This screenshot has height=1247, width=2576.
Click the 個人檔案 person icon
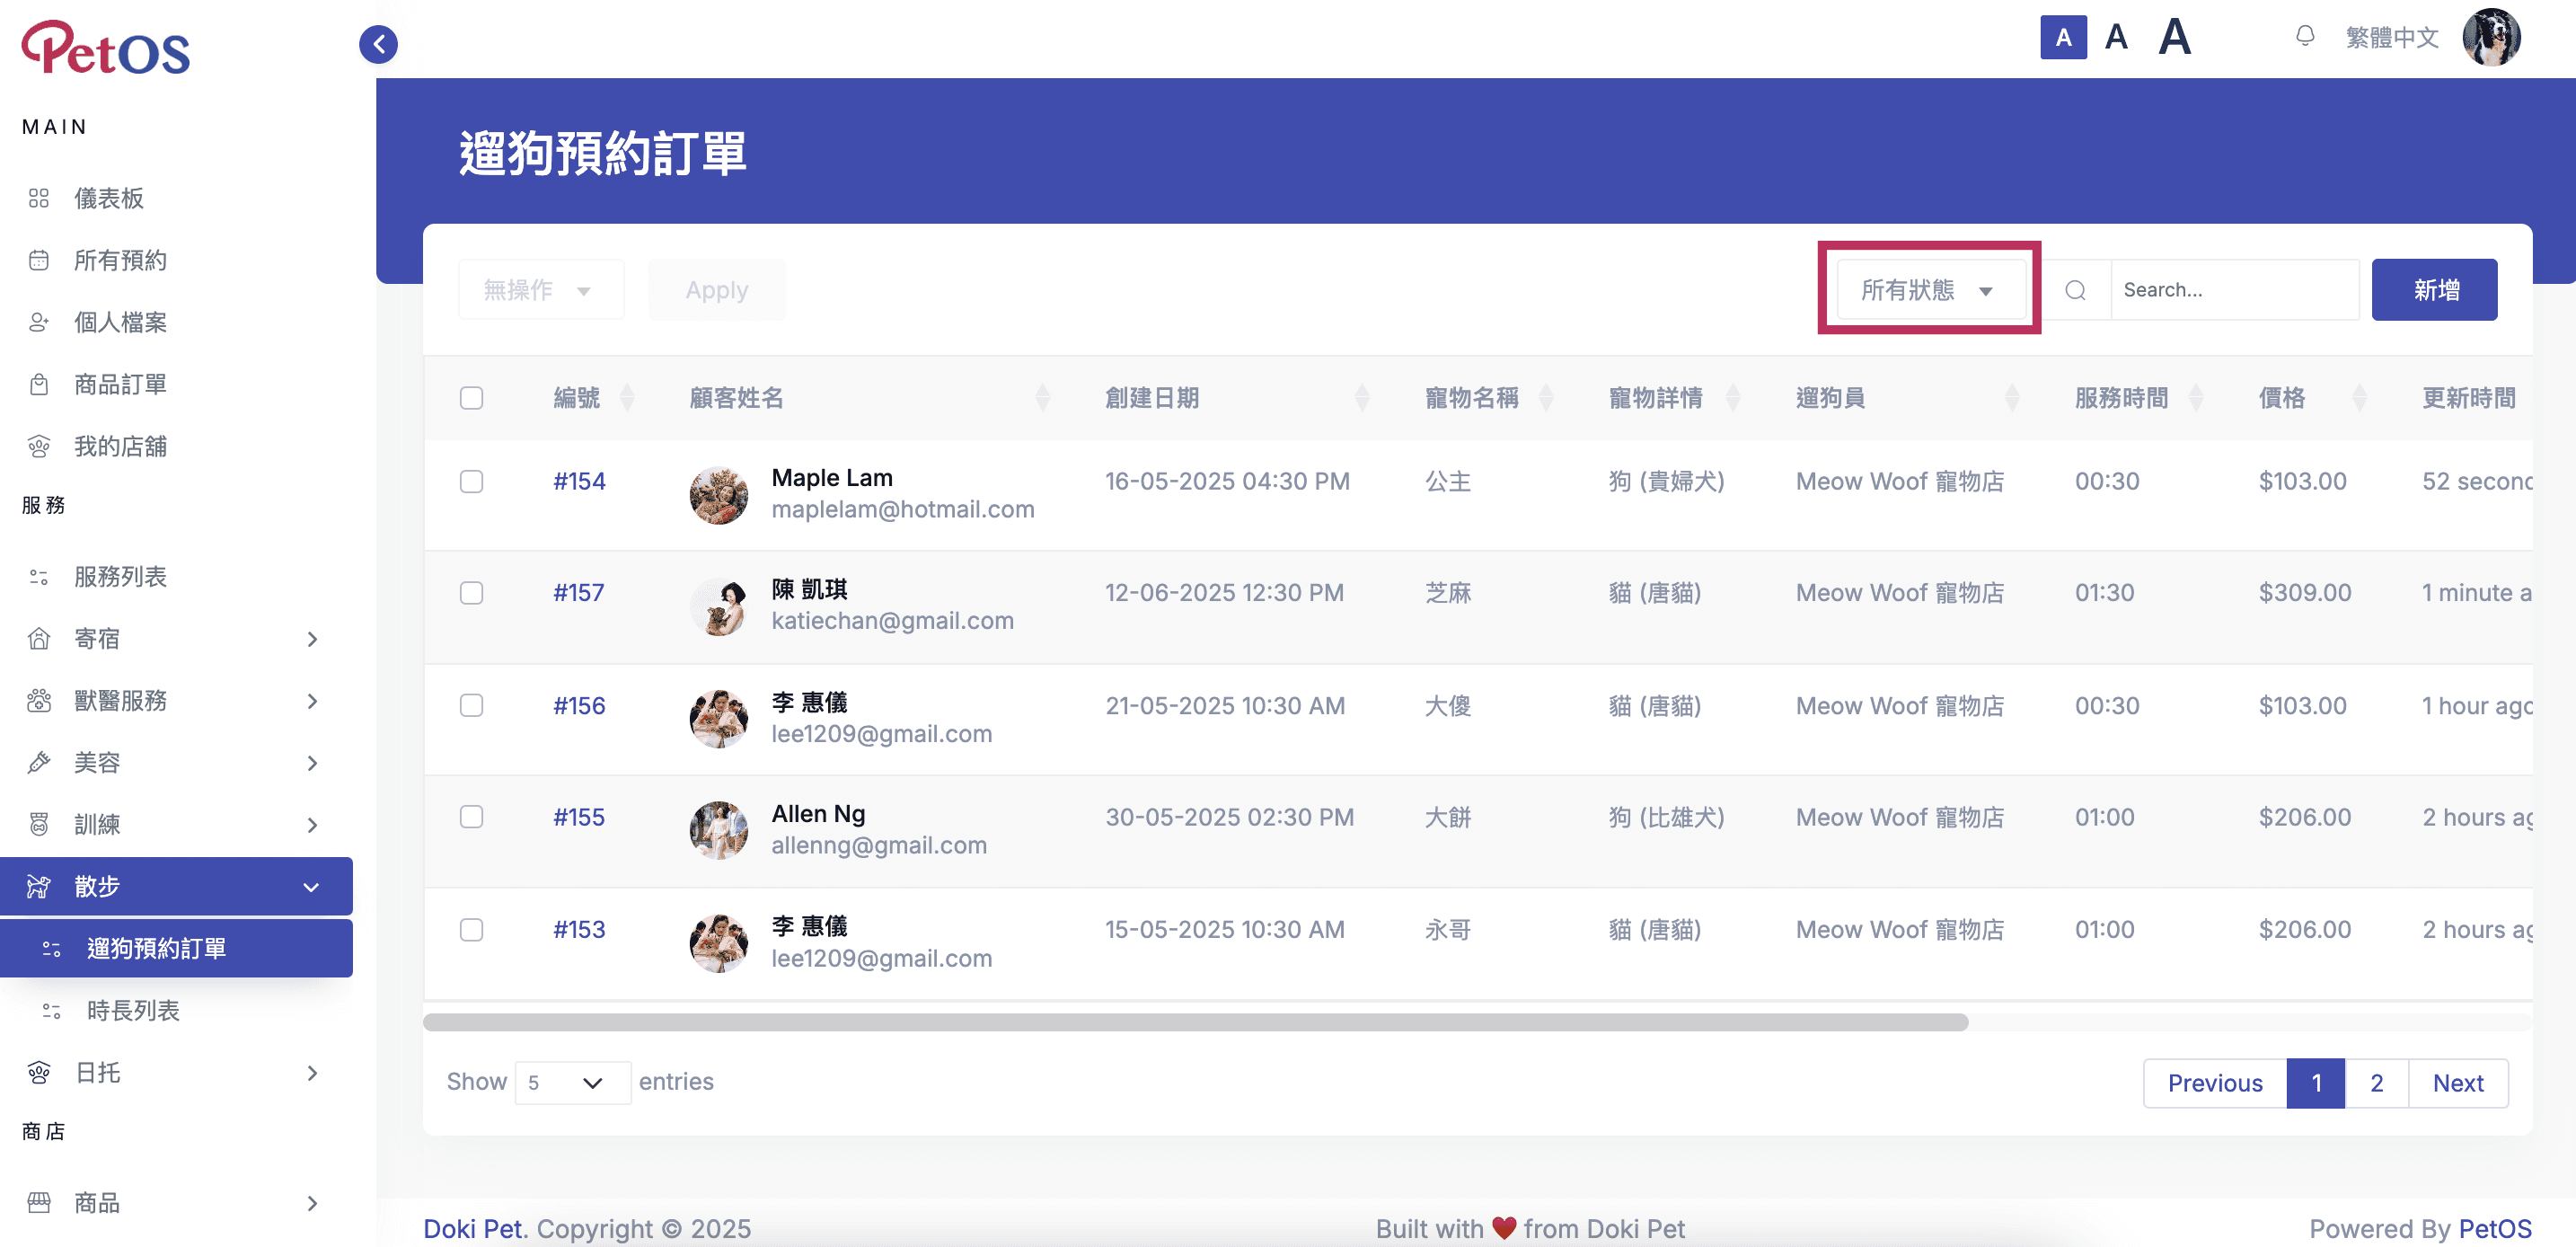pyautogui.click(x=39, y=322)
